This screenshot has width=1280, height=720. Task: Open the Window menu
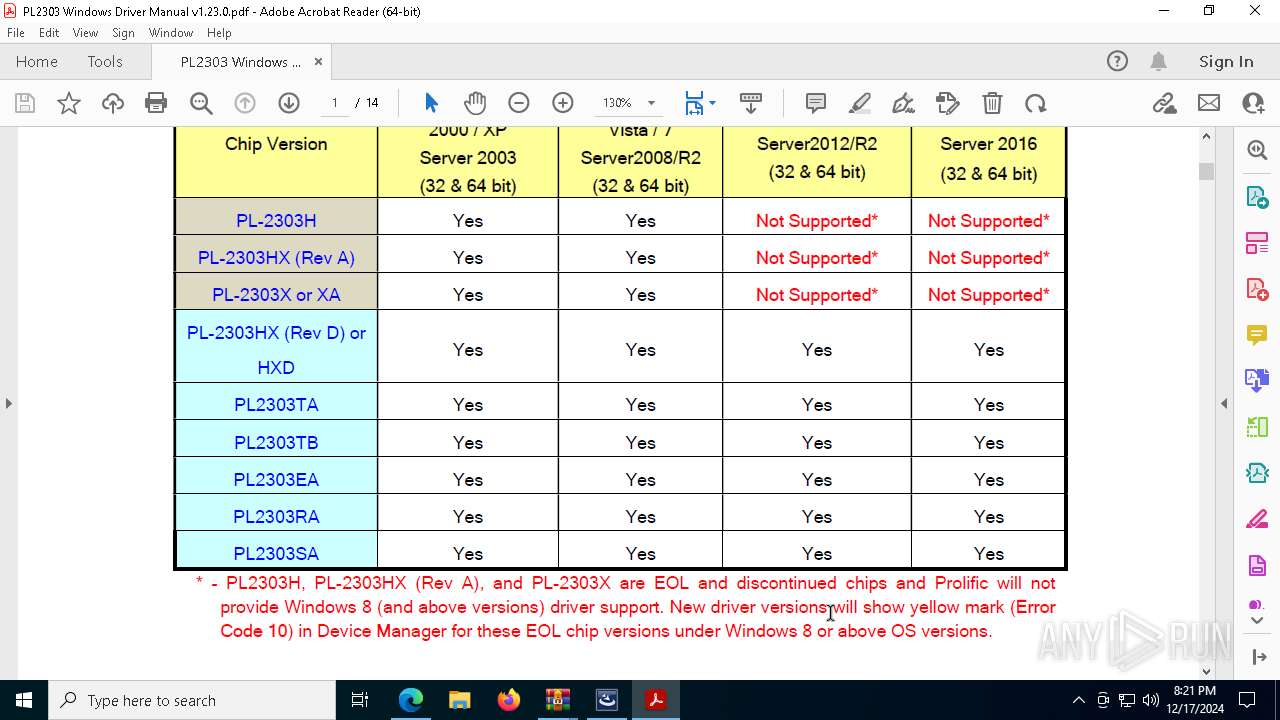pyautogui.click(x=171, y=33)
